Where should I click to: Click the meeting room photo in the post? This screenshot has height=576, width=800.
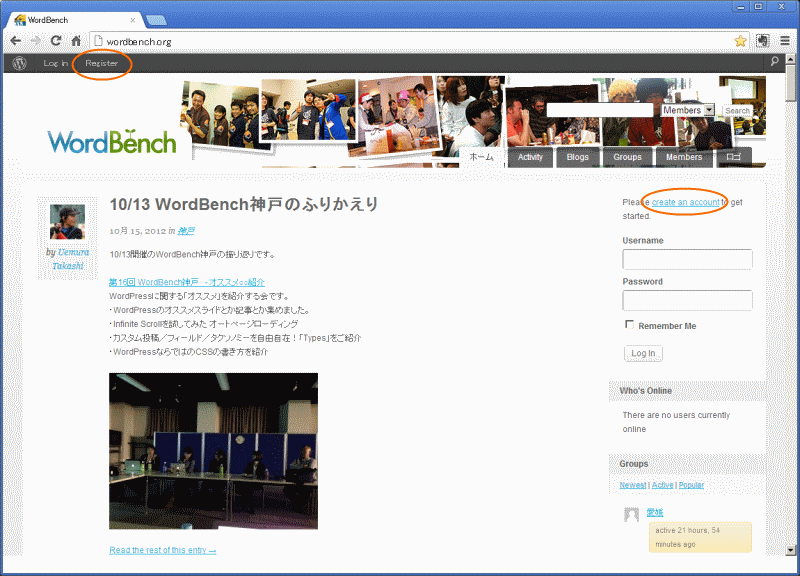tap(213, 451)
